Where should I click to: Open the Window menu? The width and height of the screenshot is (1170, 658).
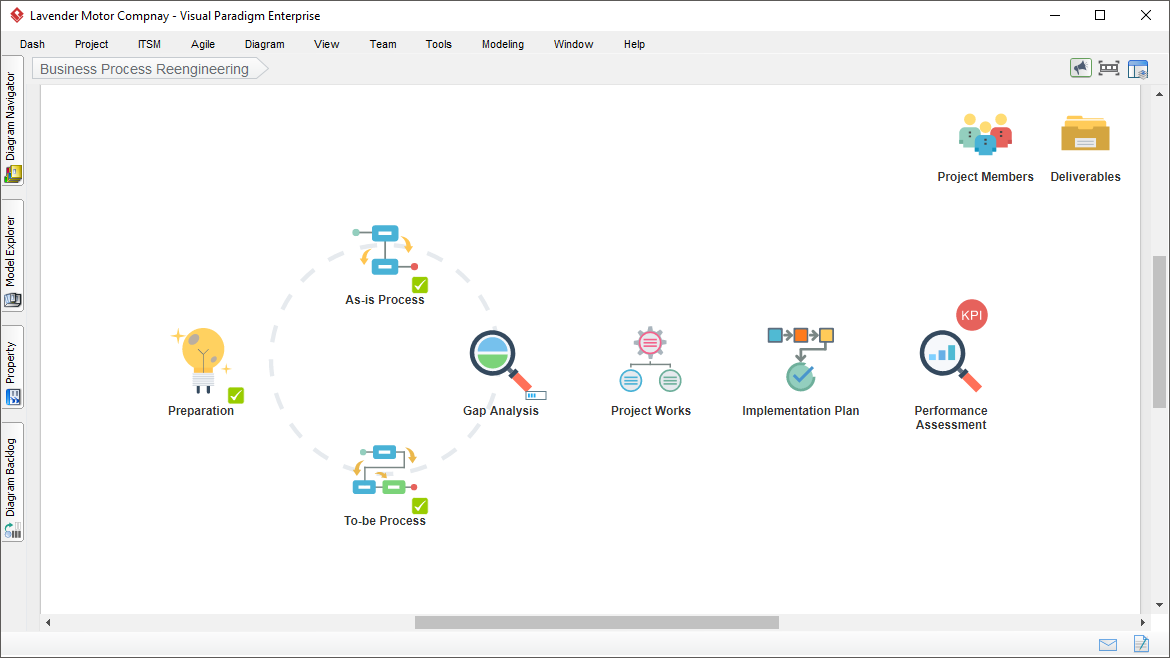click(x=573, y=44)
